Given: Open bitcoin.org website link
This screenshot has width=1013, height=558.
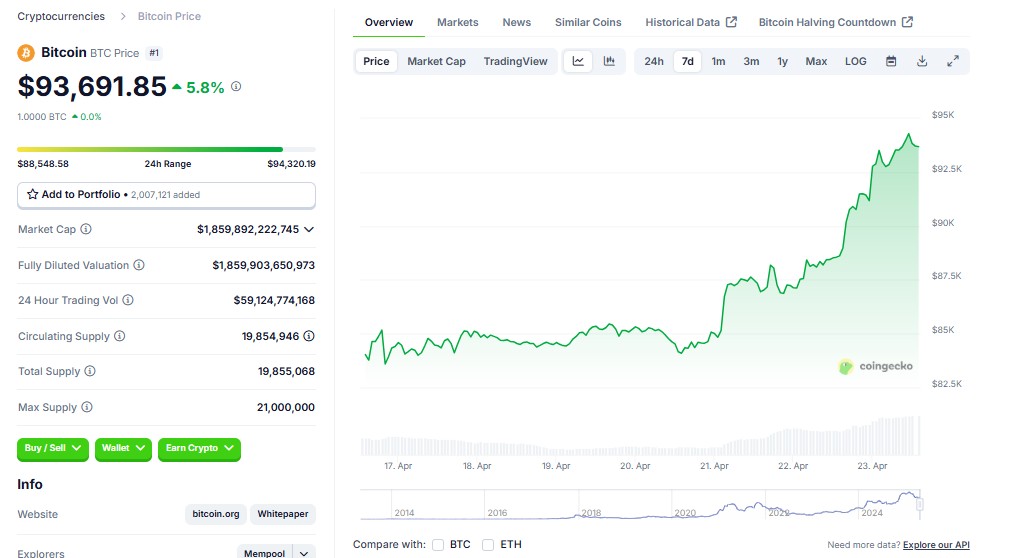Looking at the screenshot, I should click(x=216, y=515).
